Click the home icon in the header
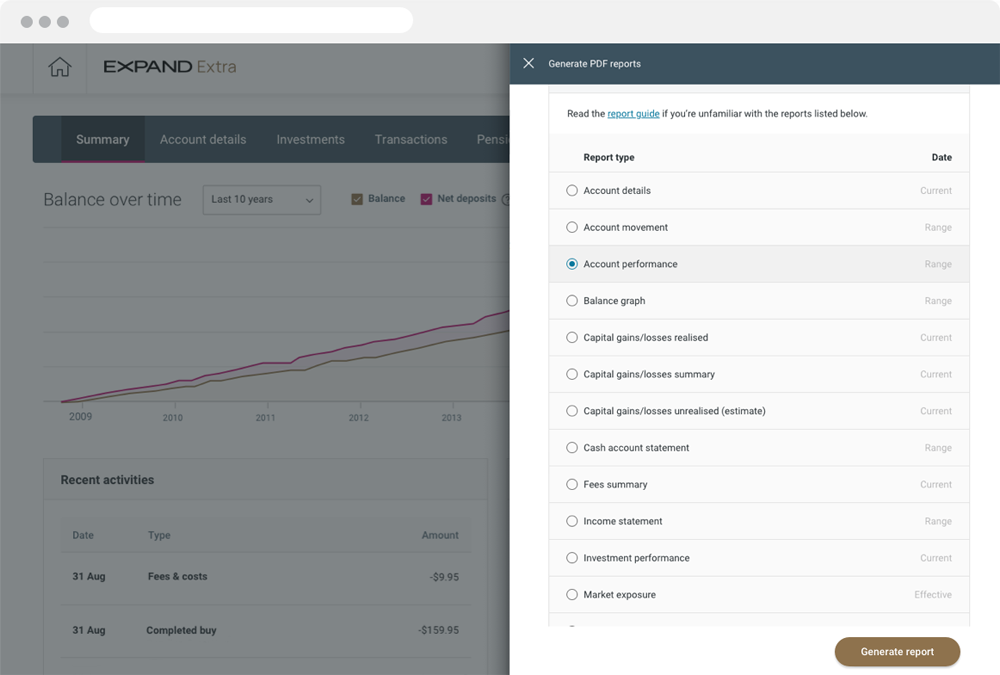Image resolution: width=1000 pixels, height=675 pixels. [59, 67]
